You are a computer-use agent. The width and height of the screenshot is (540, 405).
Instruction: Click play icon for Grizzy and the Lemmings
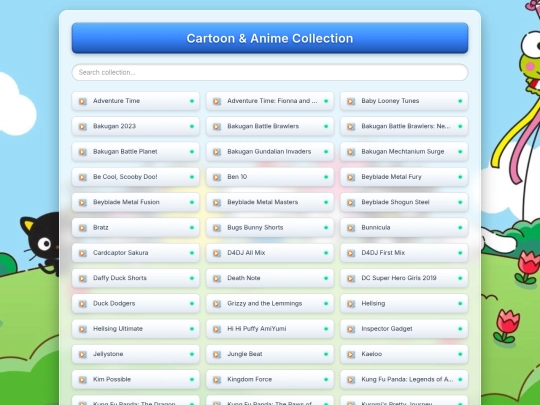217,304
